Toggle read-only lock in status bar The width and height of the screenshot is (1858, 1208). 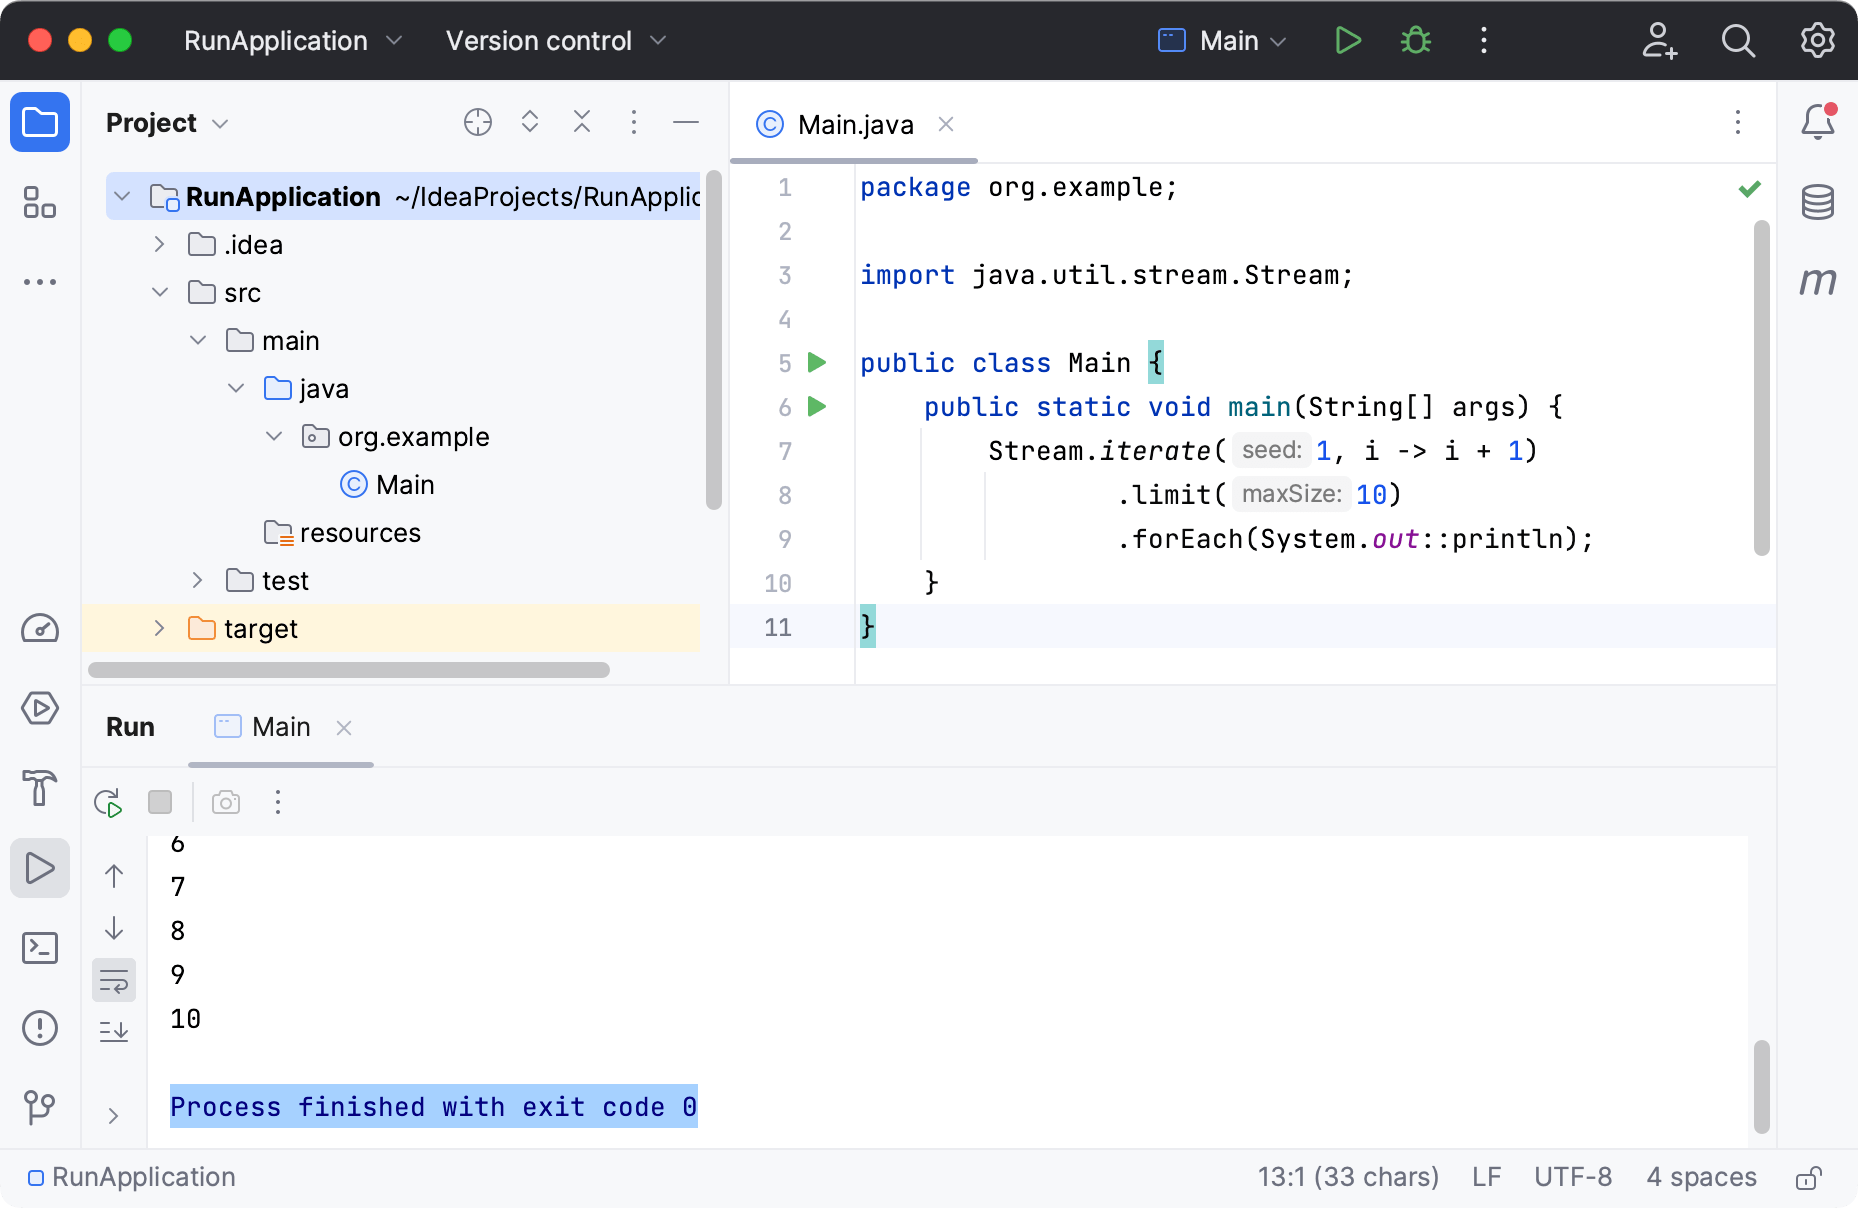tap(1808, 1178)
